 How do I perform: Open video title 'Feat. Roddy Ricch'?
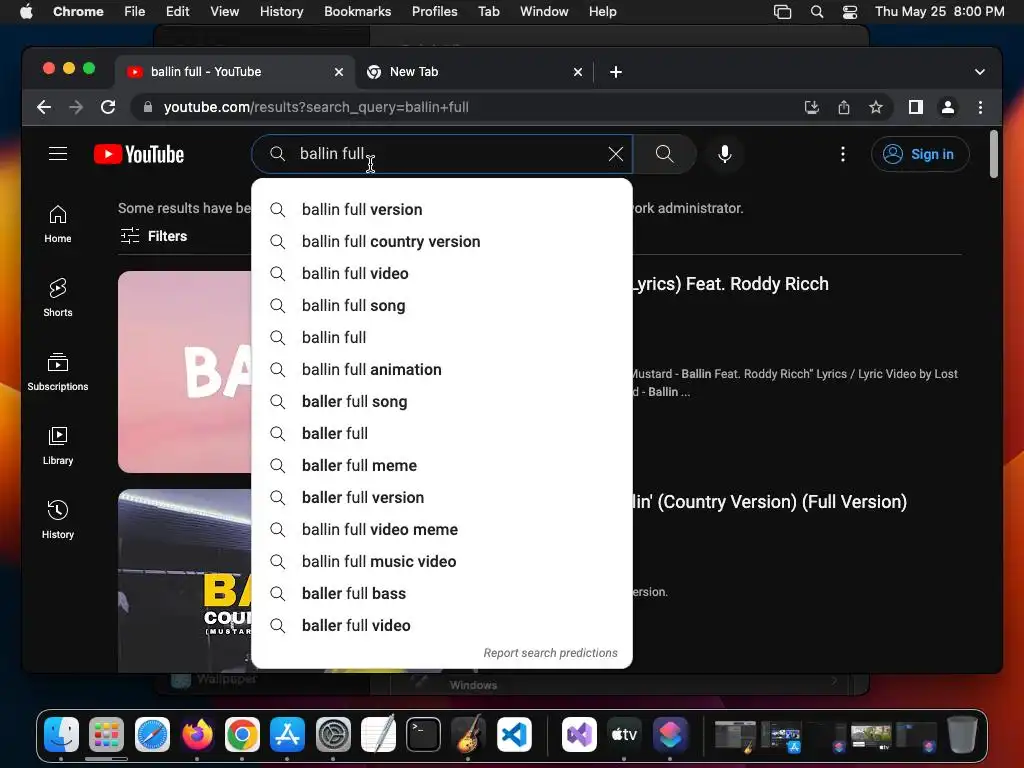pyautogui.click(x=730, y=284)
